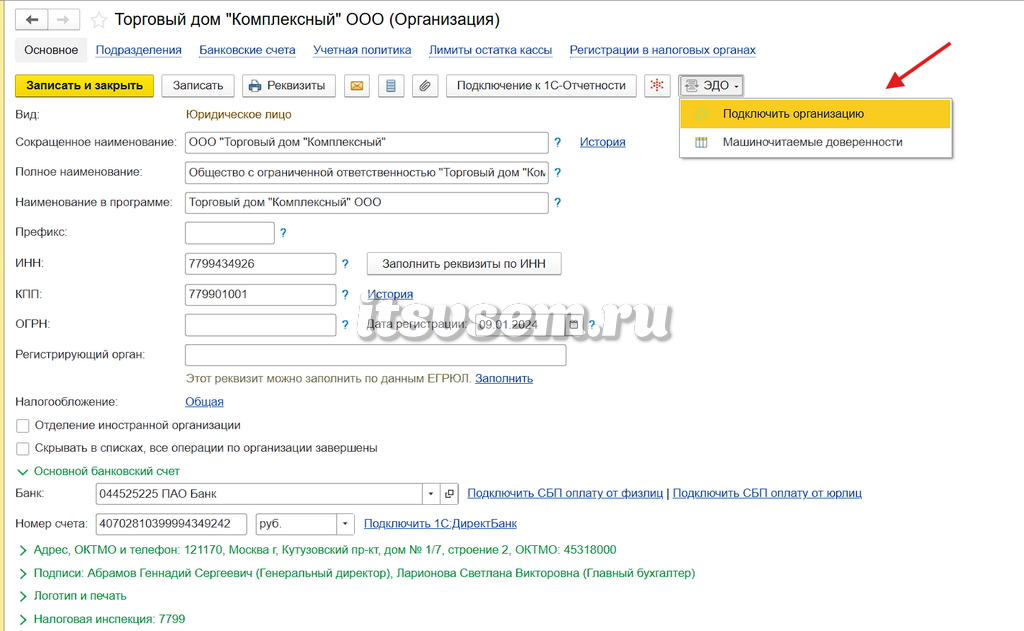Toggle Отделение иностранной организации checkbox

coord(23,426)
